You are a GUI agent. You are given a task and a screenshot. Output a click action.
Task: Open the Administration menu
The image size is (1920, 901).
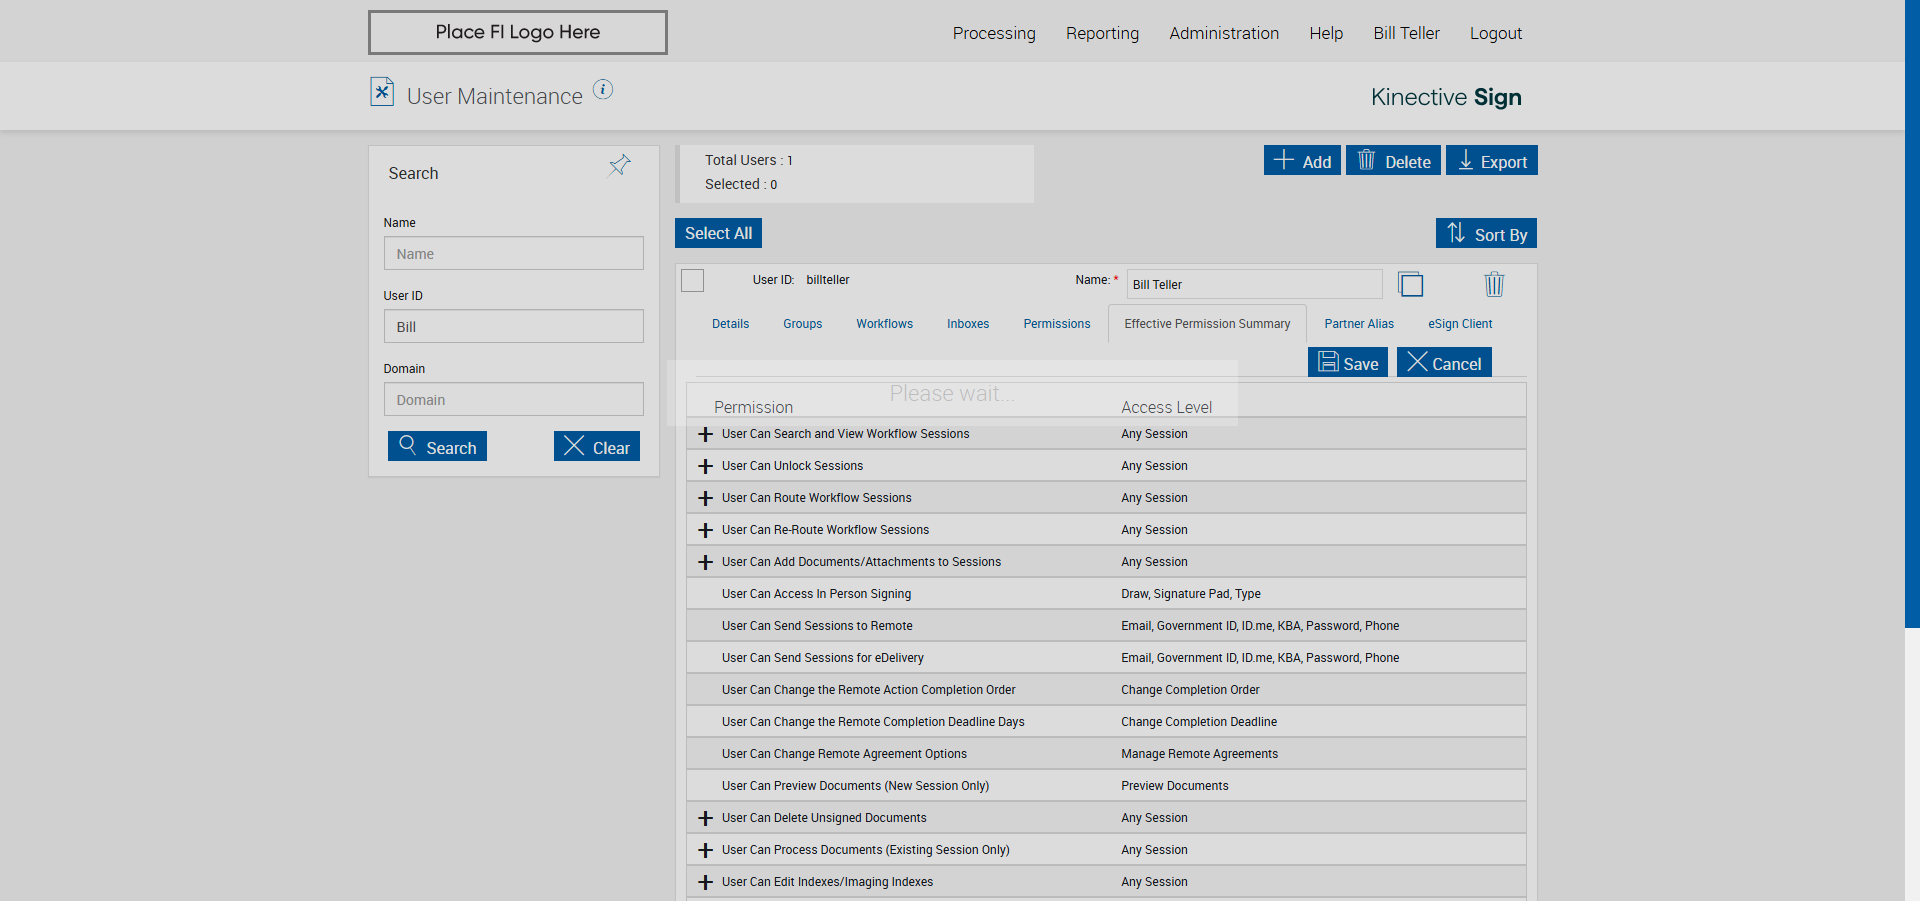click(x=1223, y=33)
